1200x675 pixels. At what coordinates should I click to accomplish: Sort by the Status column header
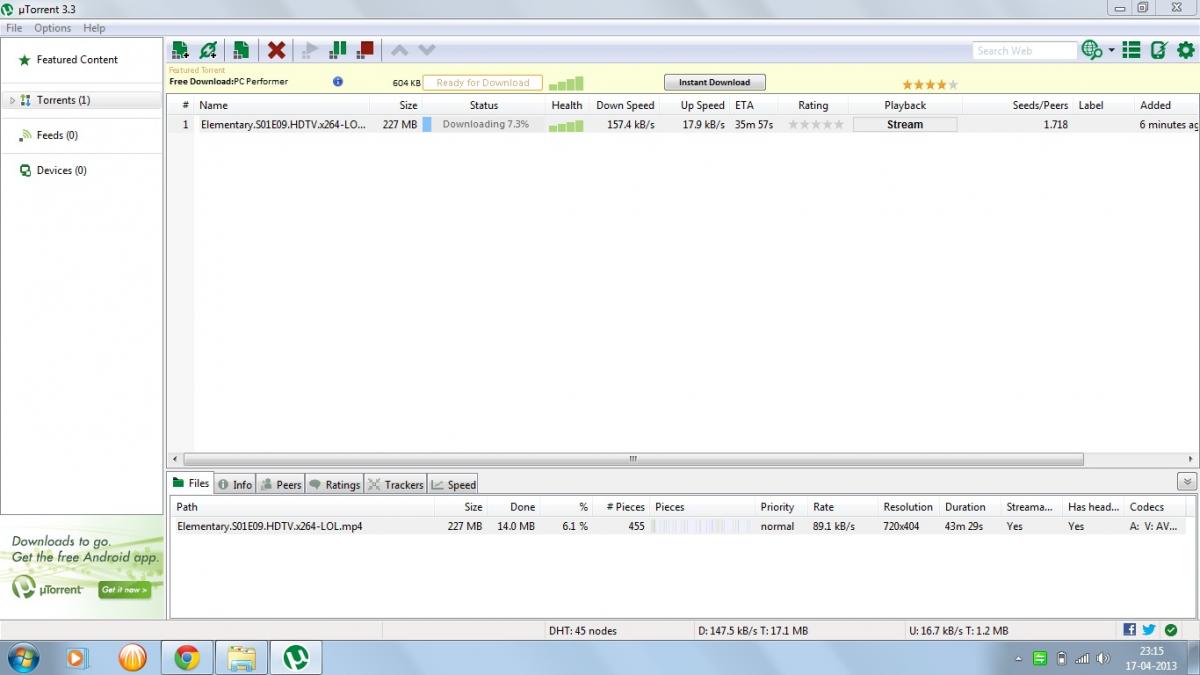click(x=484, y=105)
